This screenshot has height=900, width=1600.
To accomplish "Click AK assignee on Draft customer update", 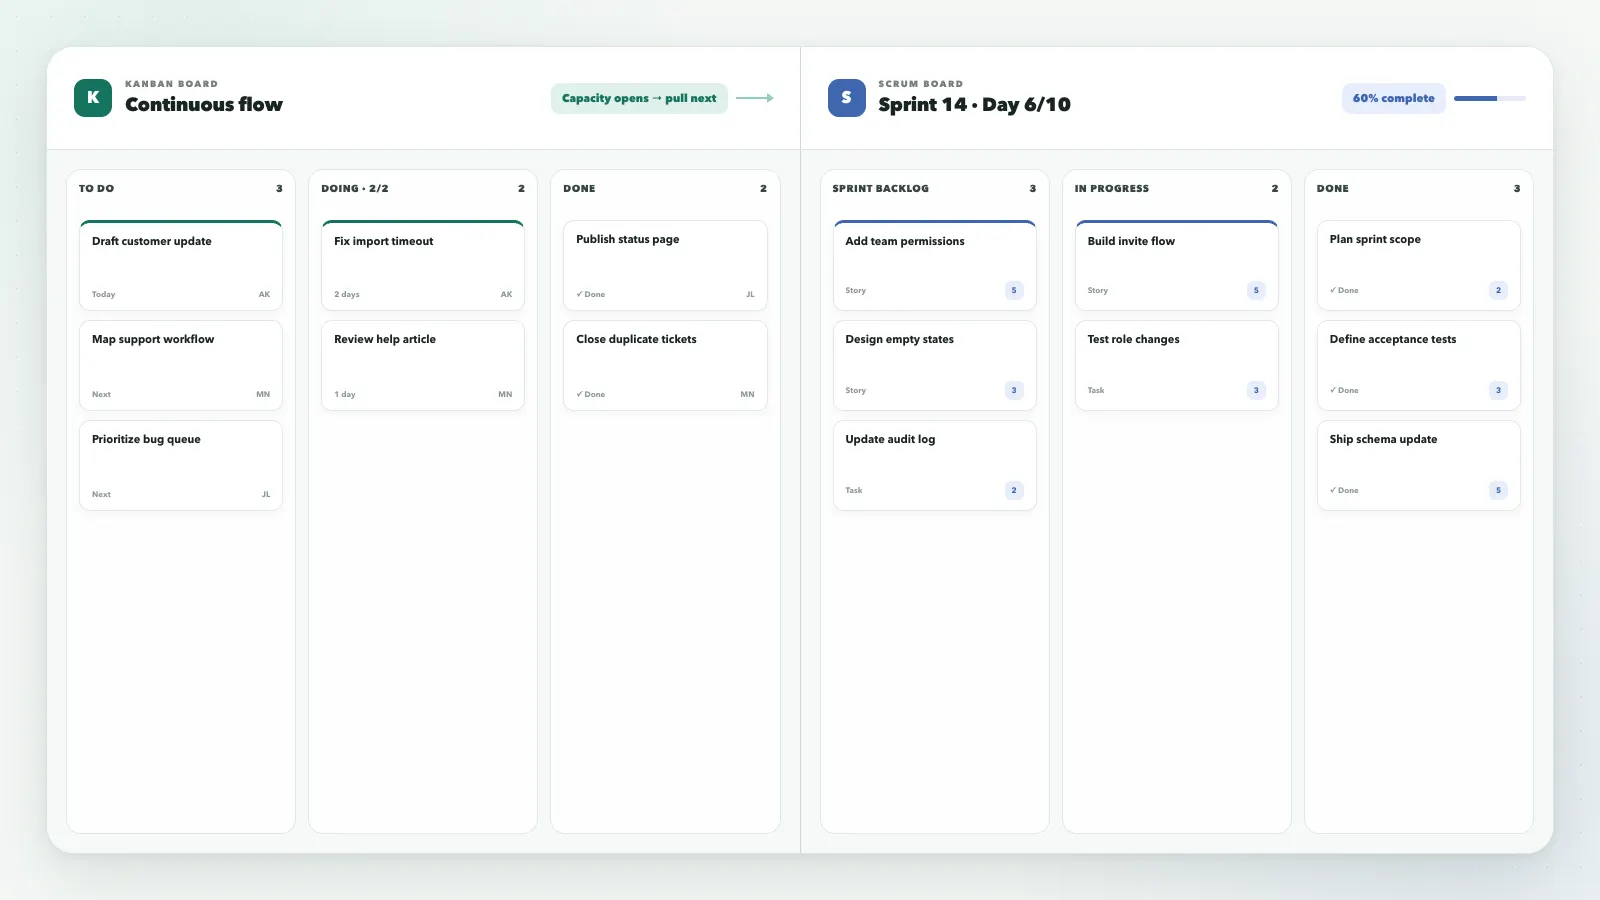I will click(x=264, y=294).
